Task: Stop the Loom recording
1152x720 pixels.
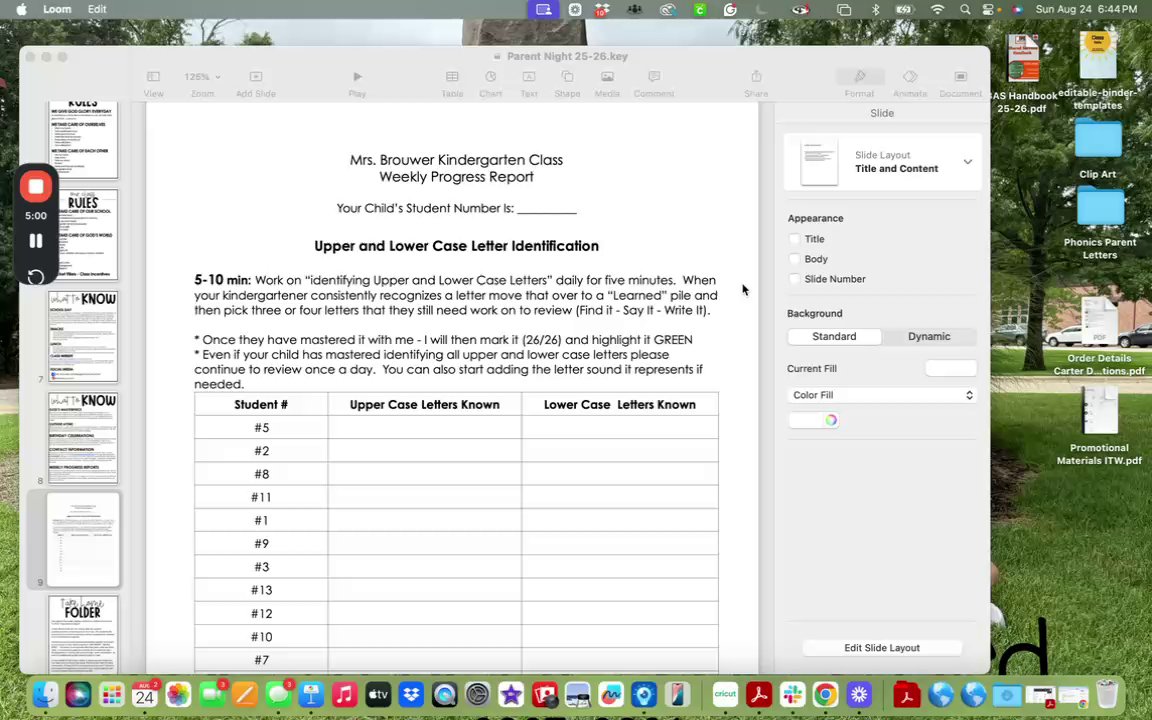Action: coord(35,187)
